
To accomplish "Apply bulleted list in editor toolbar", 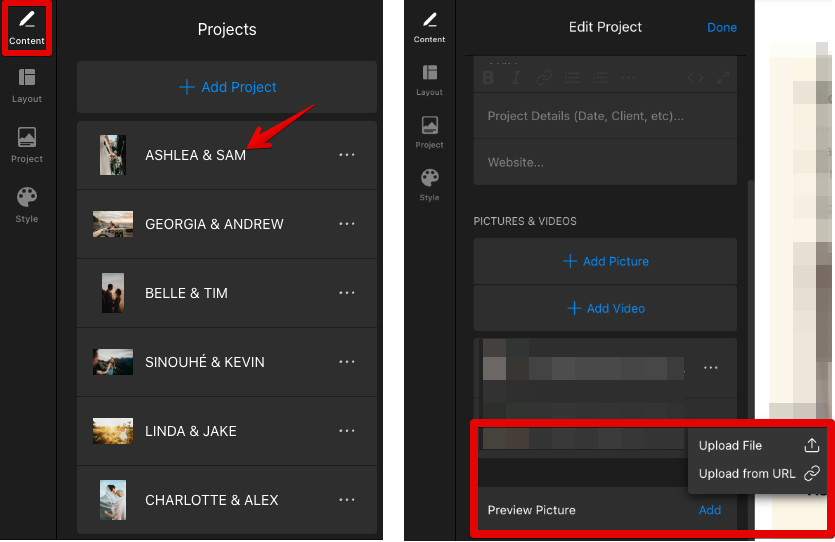I will pos(572,78).
